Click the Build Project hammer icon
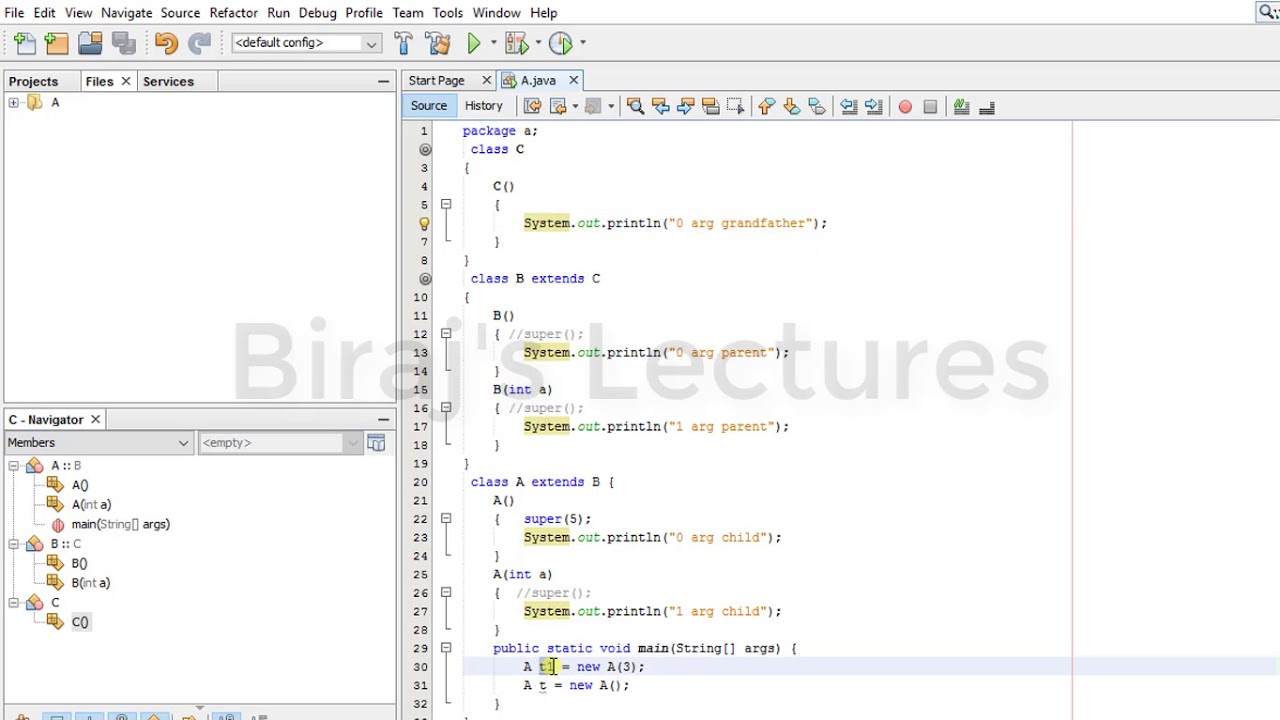1280x720 pixels. [403, 43]
